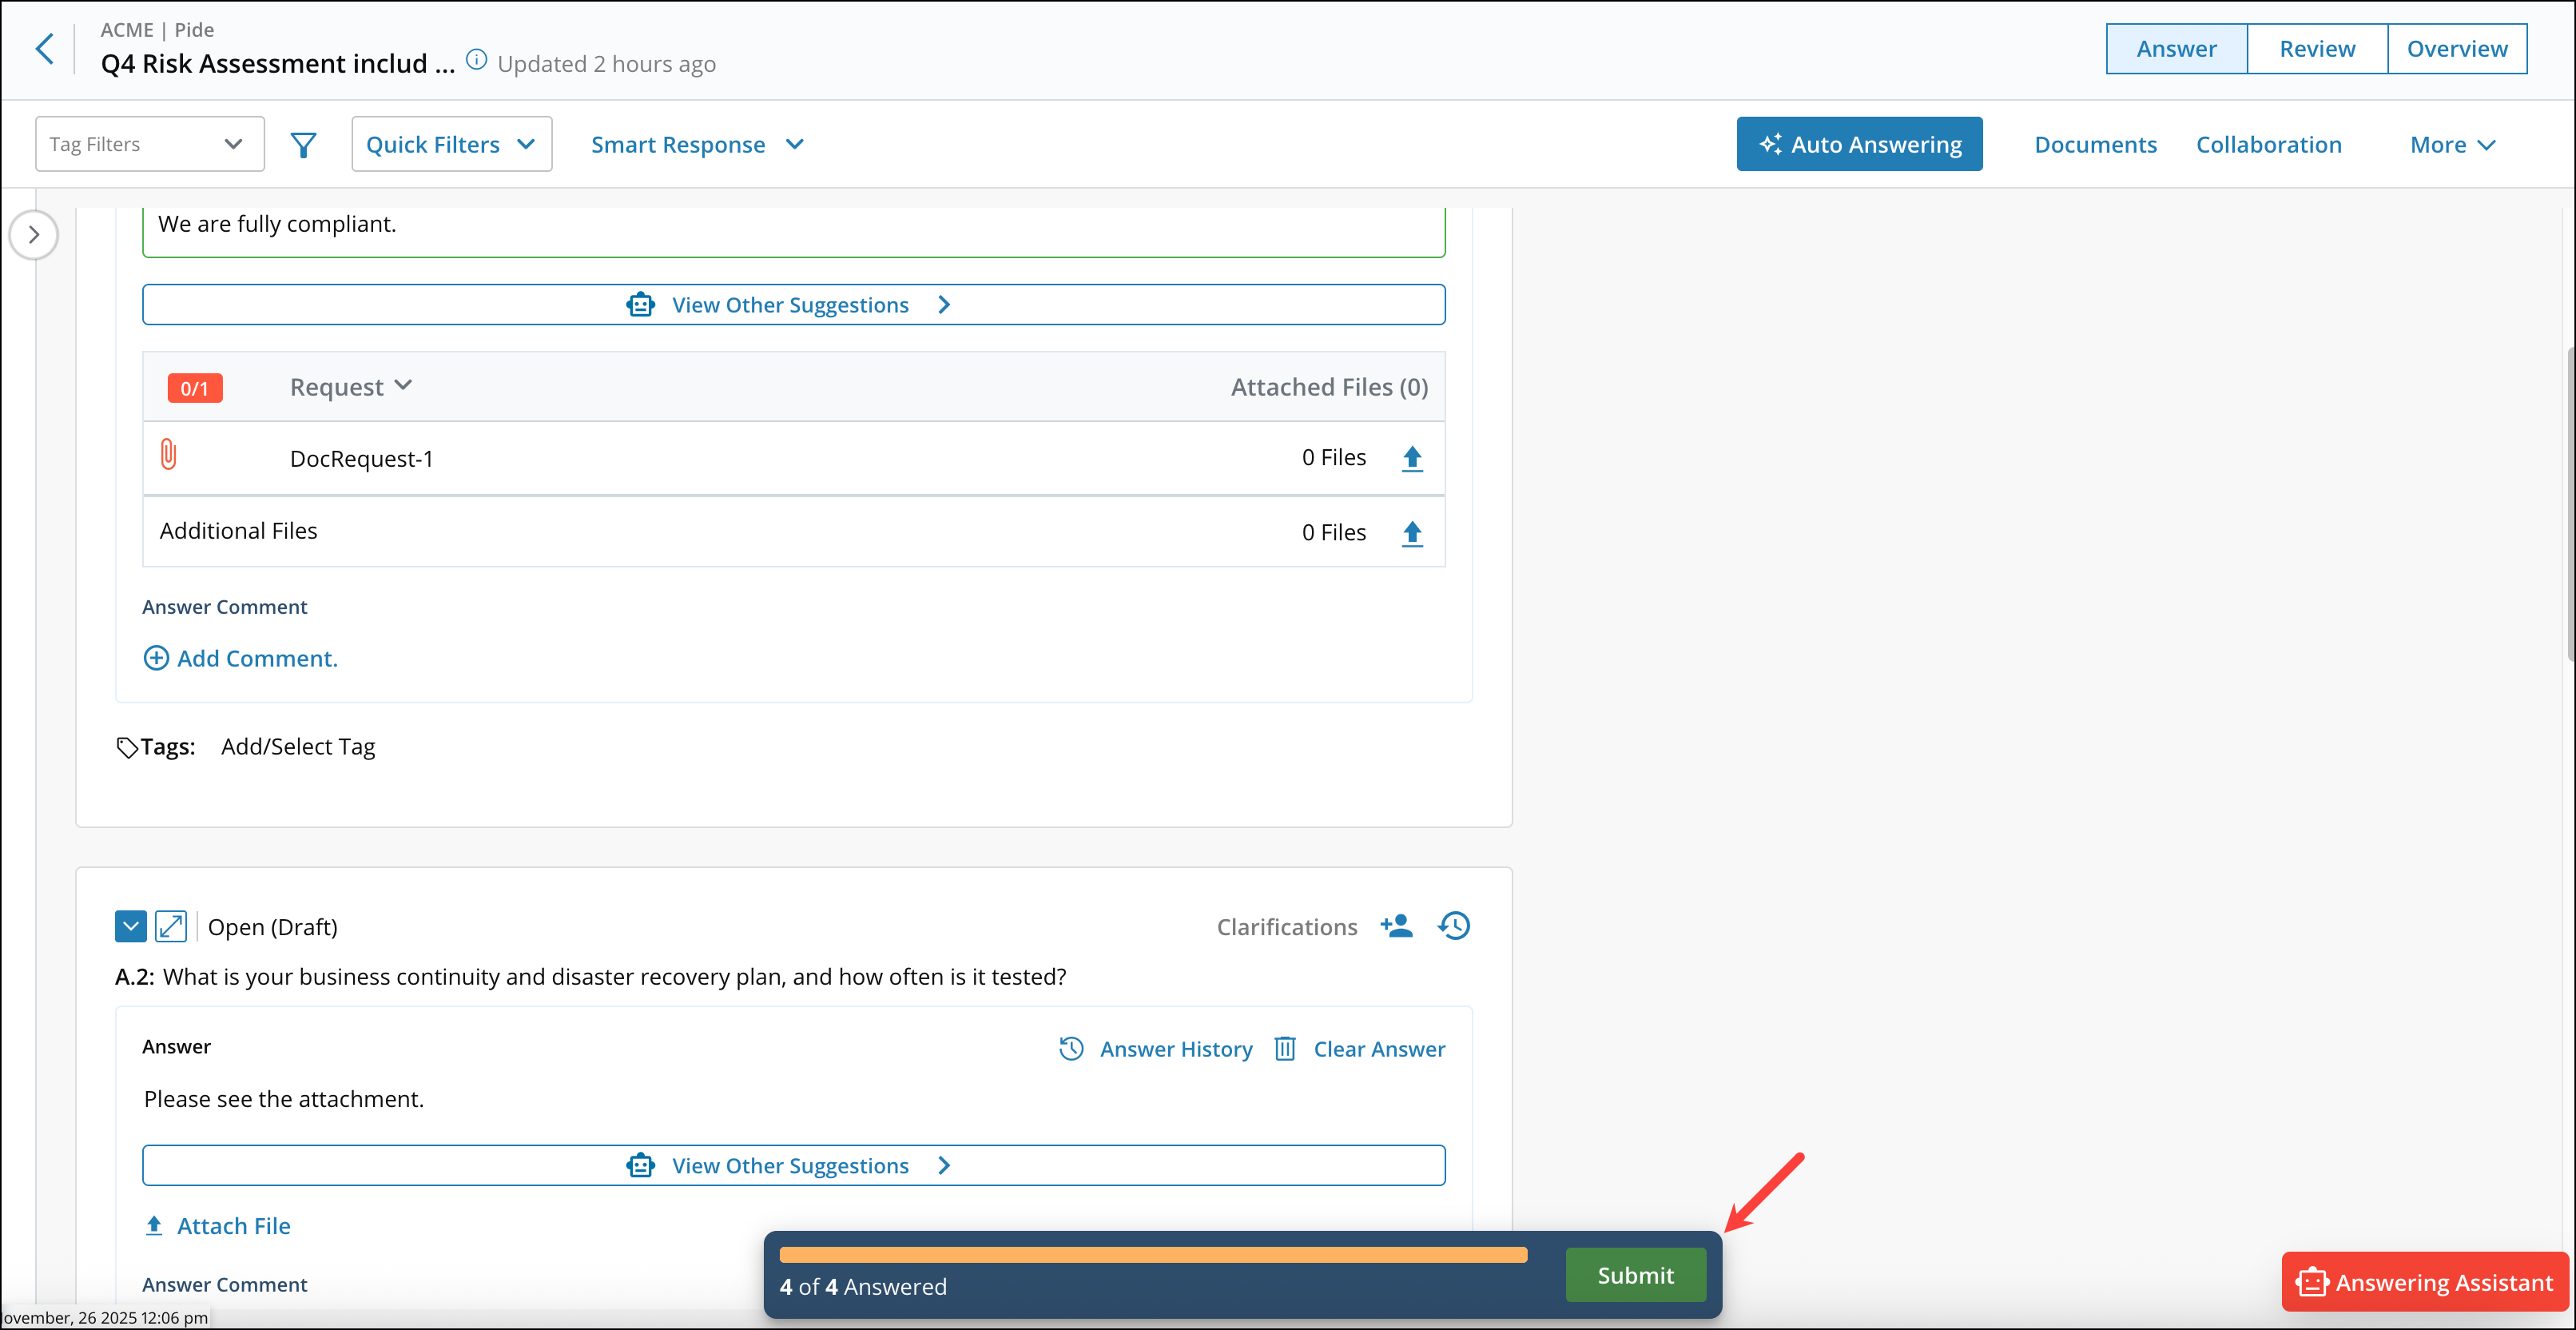
Task: Open Answer History via the clock icon
Action: [x=1070, y=1048]
